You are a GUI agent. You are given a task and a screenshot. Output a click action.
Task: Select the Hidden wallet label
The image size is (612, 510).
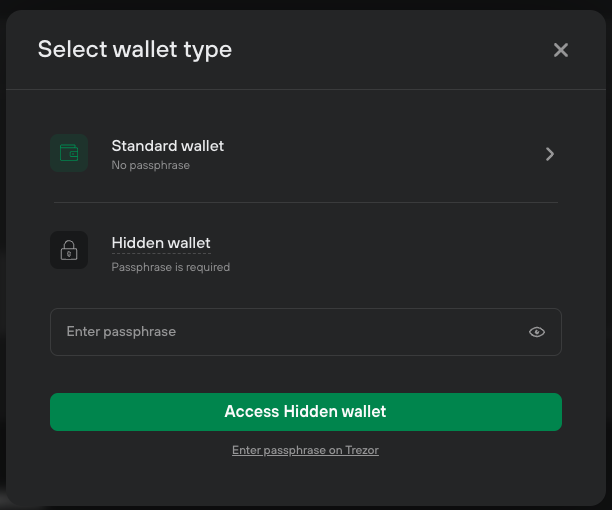pos(160,243)
